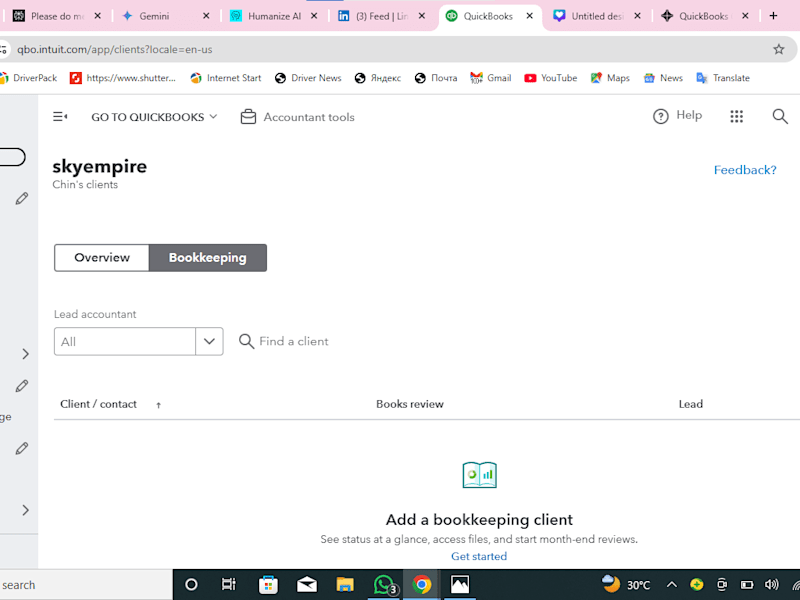800x600 pixels.
Task: Open the site info icon in address bar
Action: (x=4, y=49)
